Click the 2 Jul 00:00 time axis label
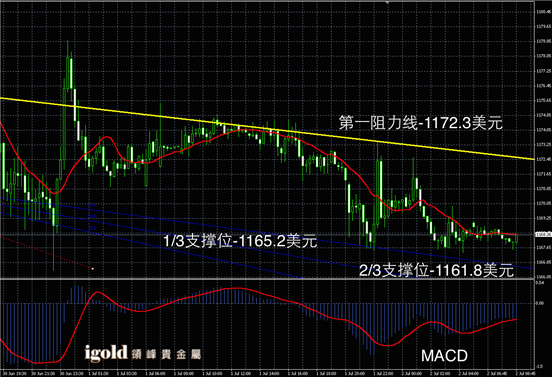This screenshot has width=552, height=377. [412, 373]
